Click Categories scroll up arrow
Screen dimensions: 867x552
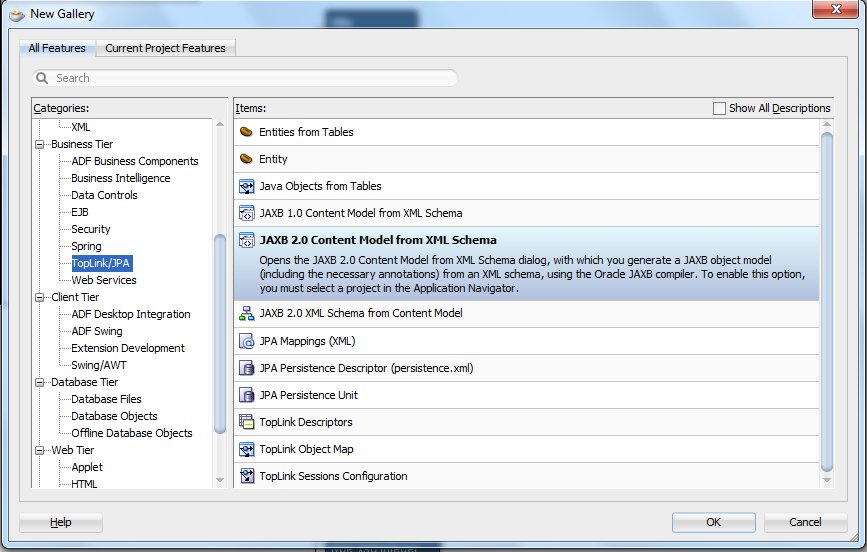(x=220, y=124)
